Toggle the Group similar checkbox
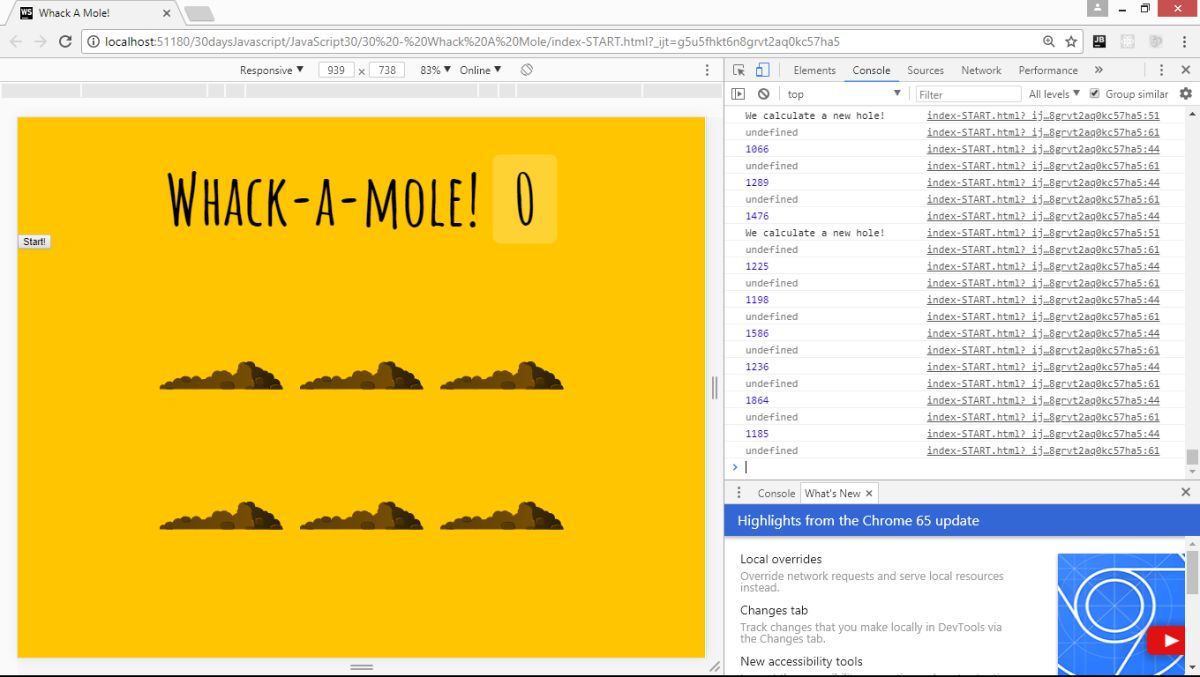 pos(1095,94)
